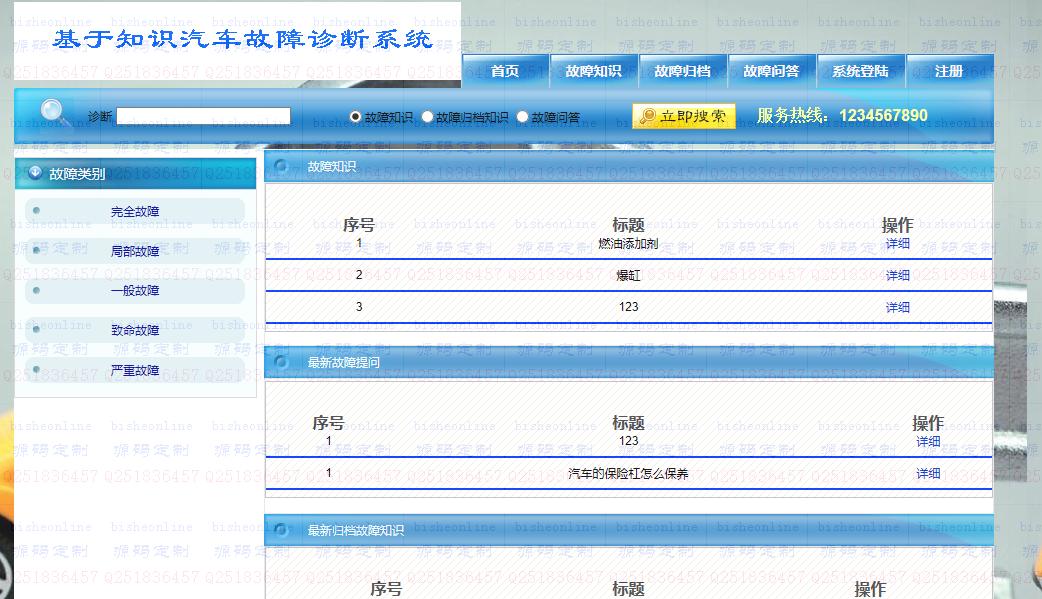Choose 完全故障 category in sidebar
The width and height of the screenshot is (1042, 599).
tap(135, 211)
